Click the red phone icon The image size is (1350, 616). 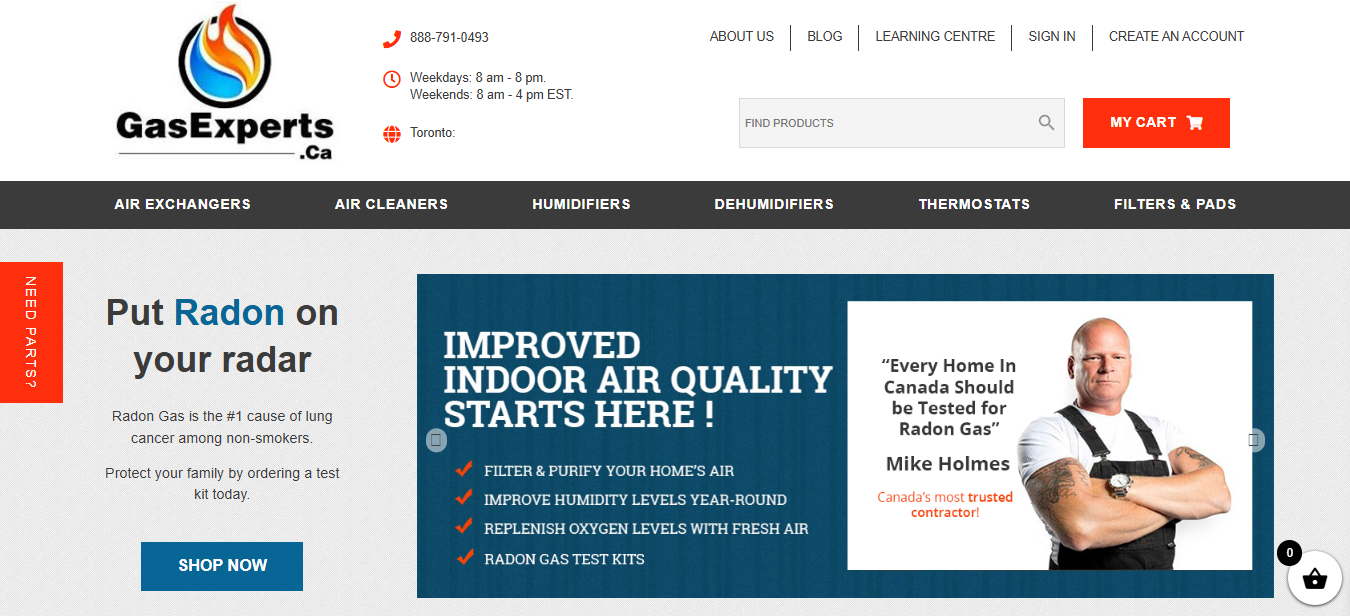click(x=391, y=39)
